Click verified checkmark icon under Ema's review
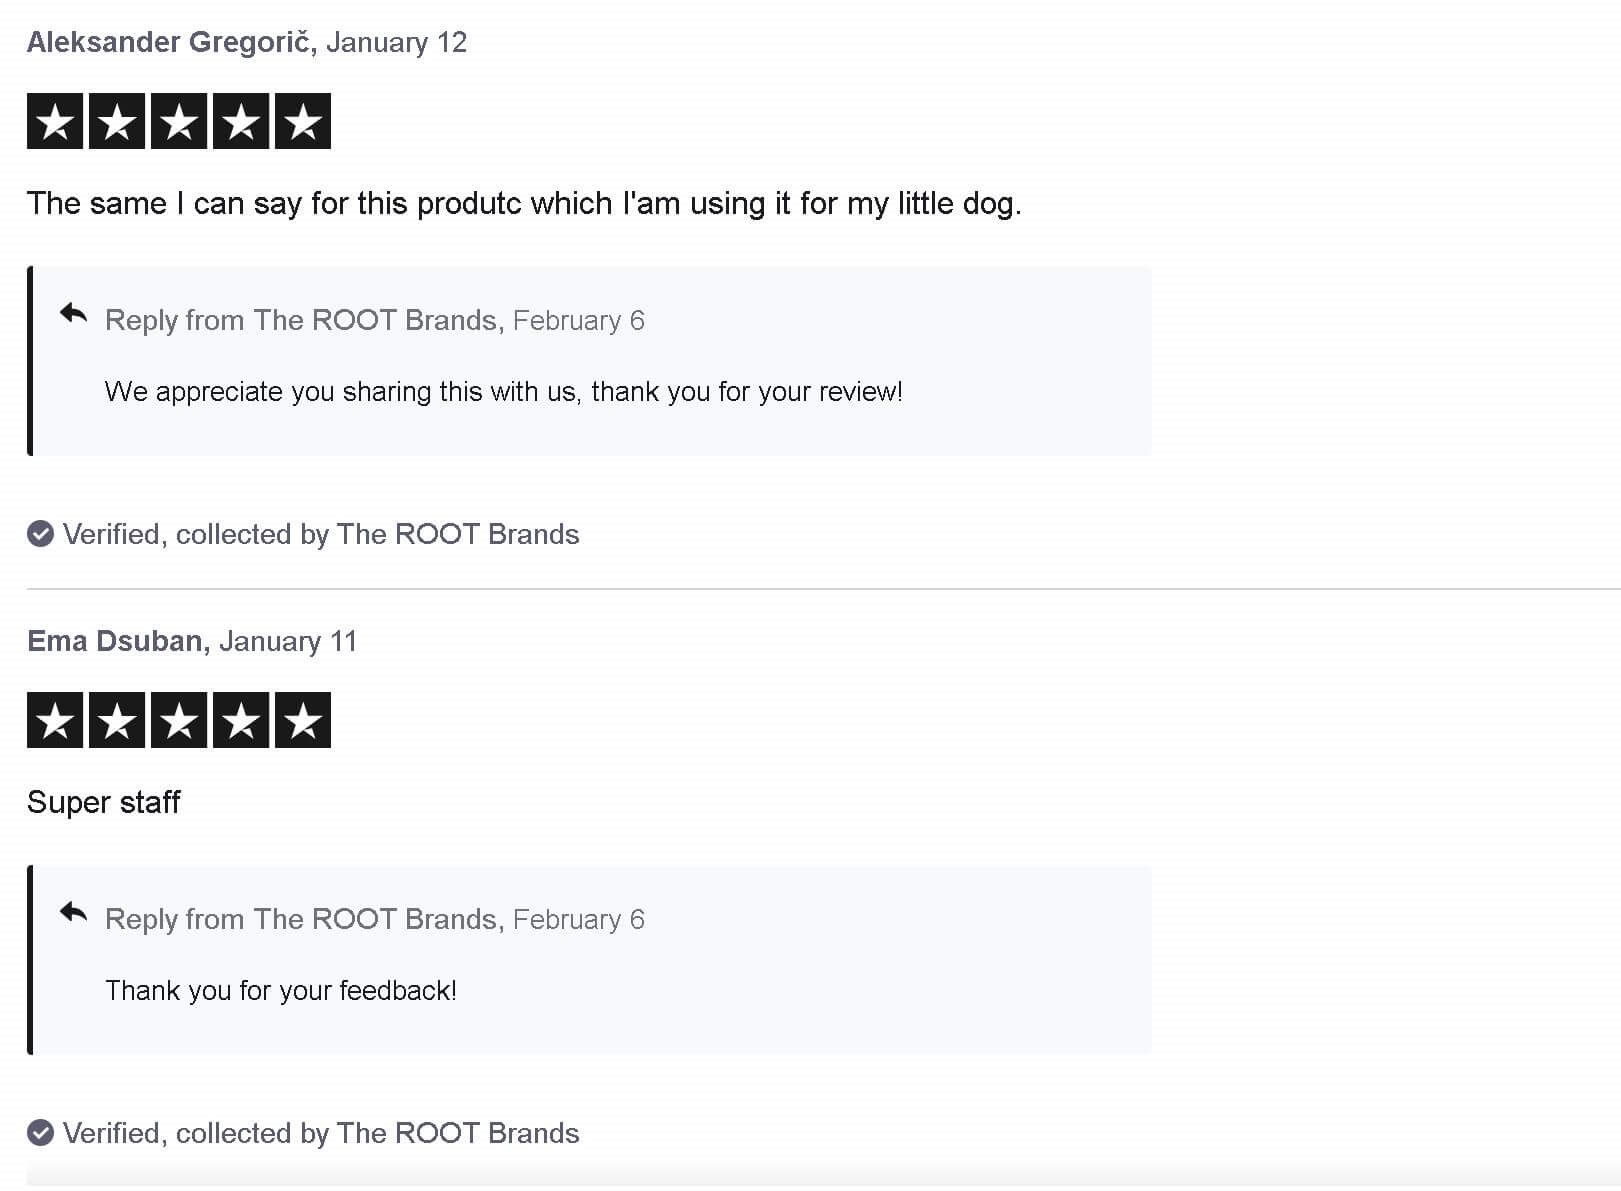This screenshot has height=1191, width=1621. tap(40, 1133)
